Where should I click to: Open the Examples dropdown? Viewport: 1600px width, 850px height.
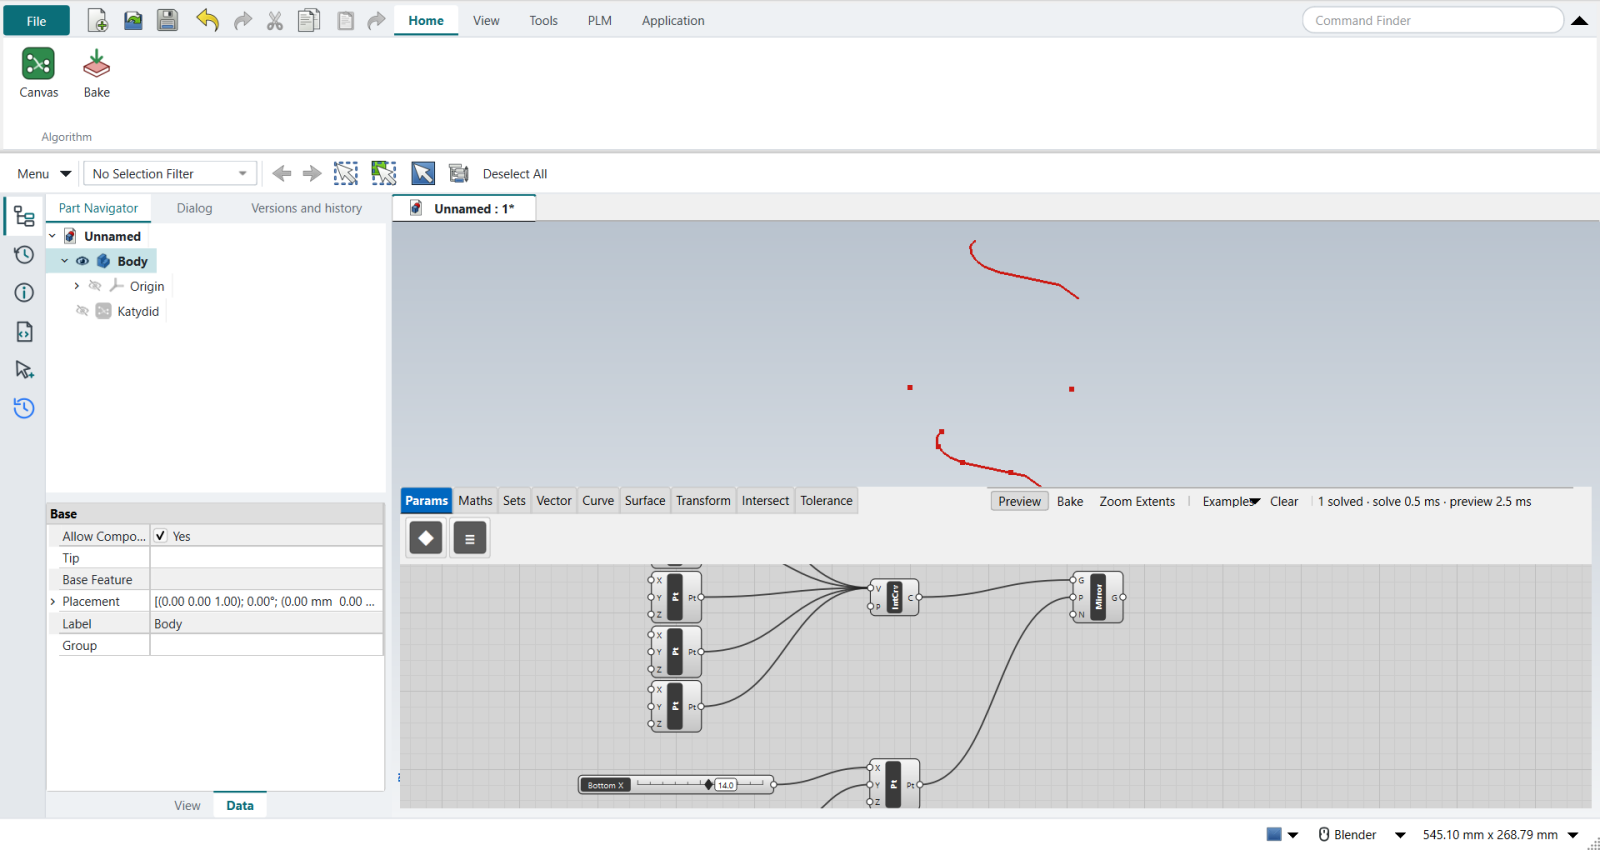1231,501
